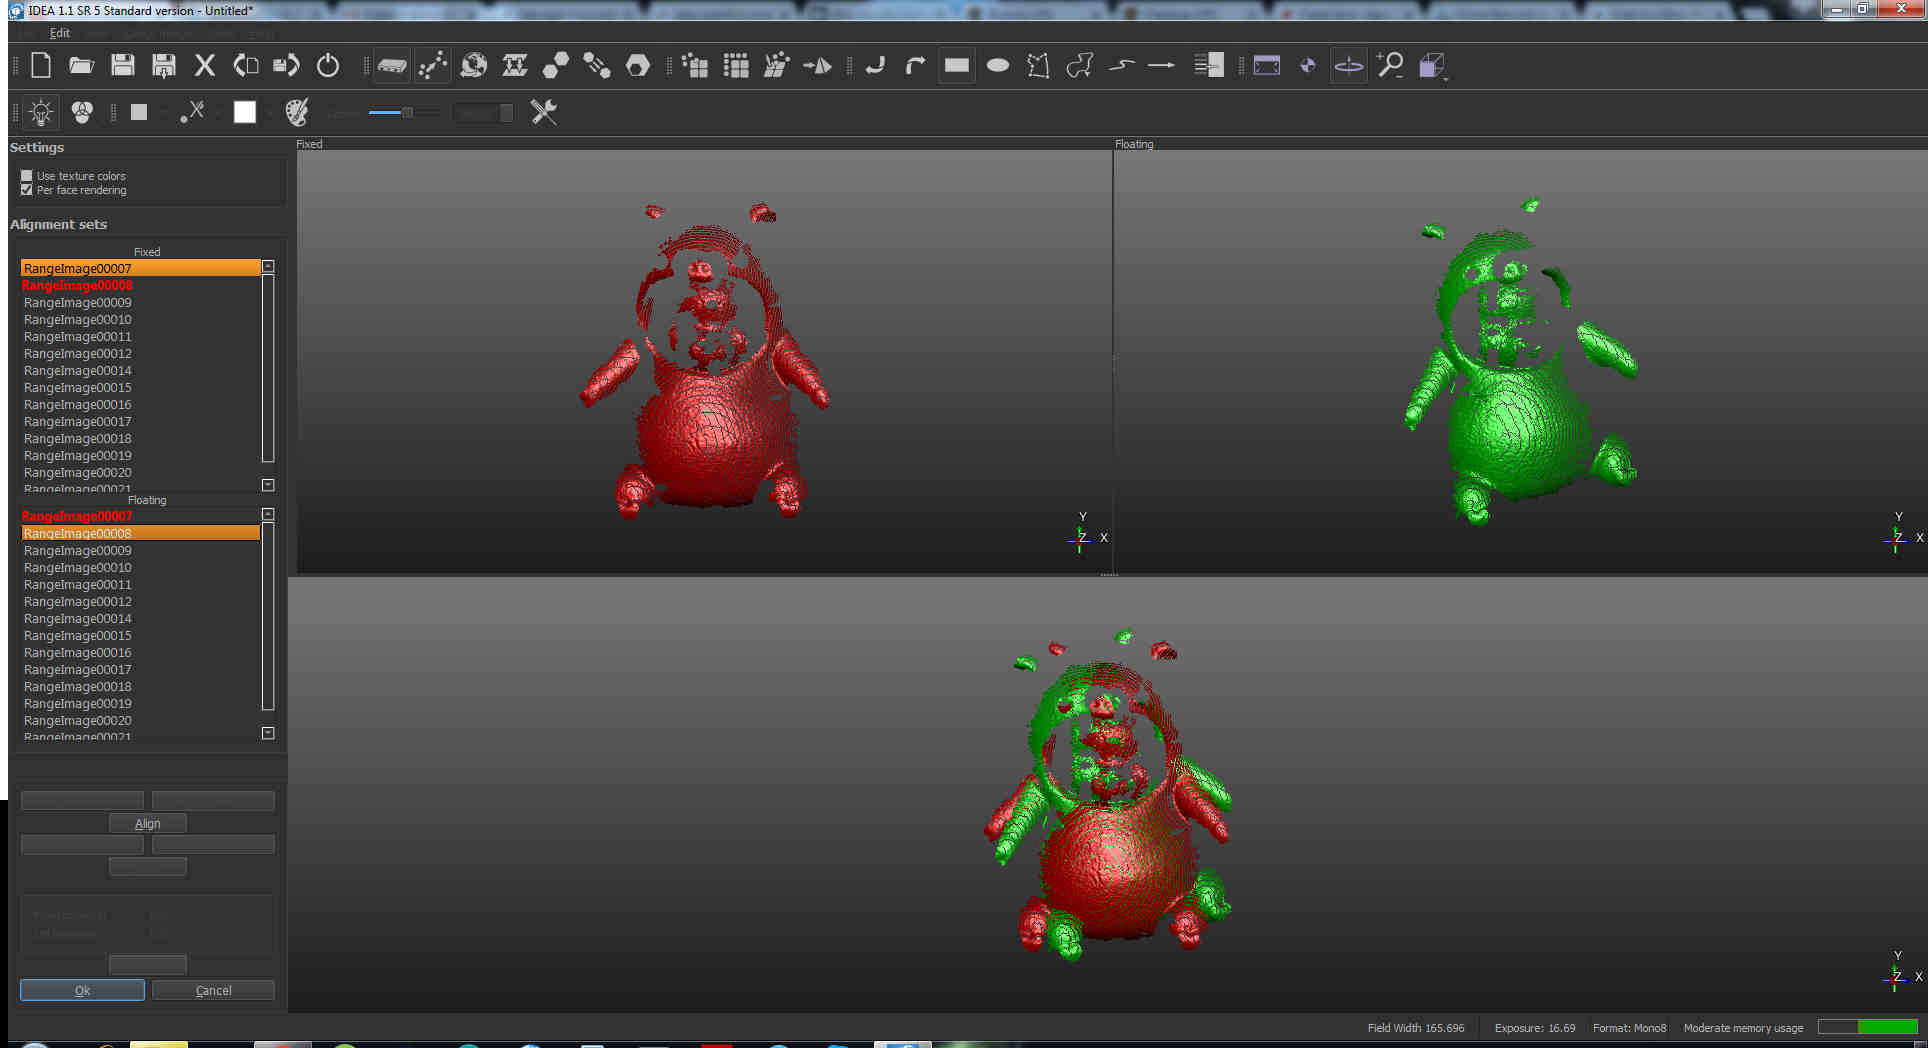
Task: Click the power button icon
Action: pos(328,66)
